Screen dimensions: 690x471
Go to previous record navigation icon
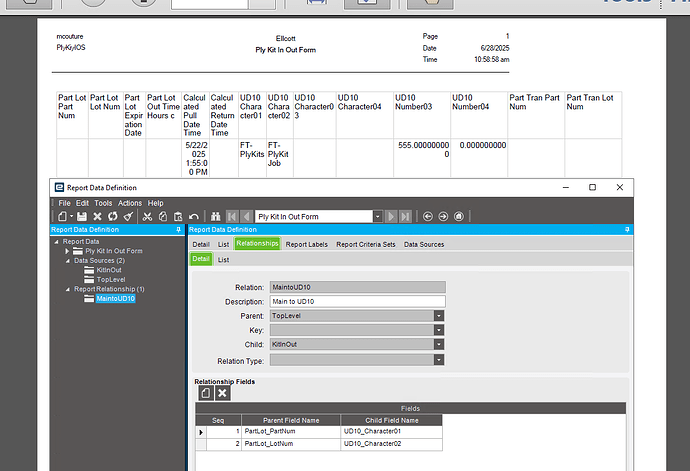coord(246,216)
